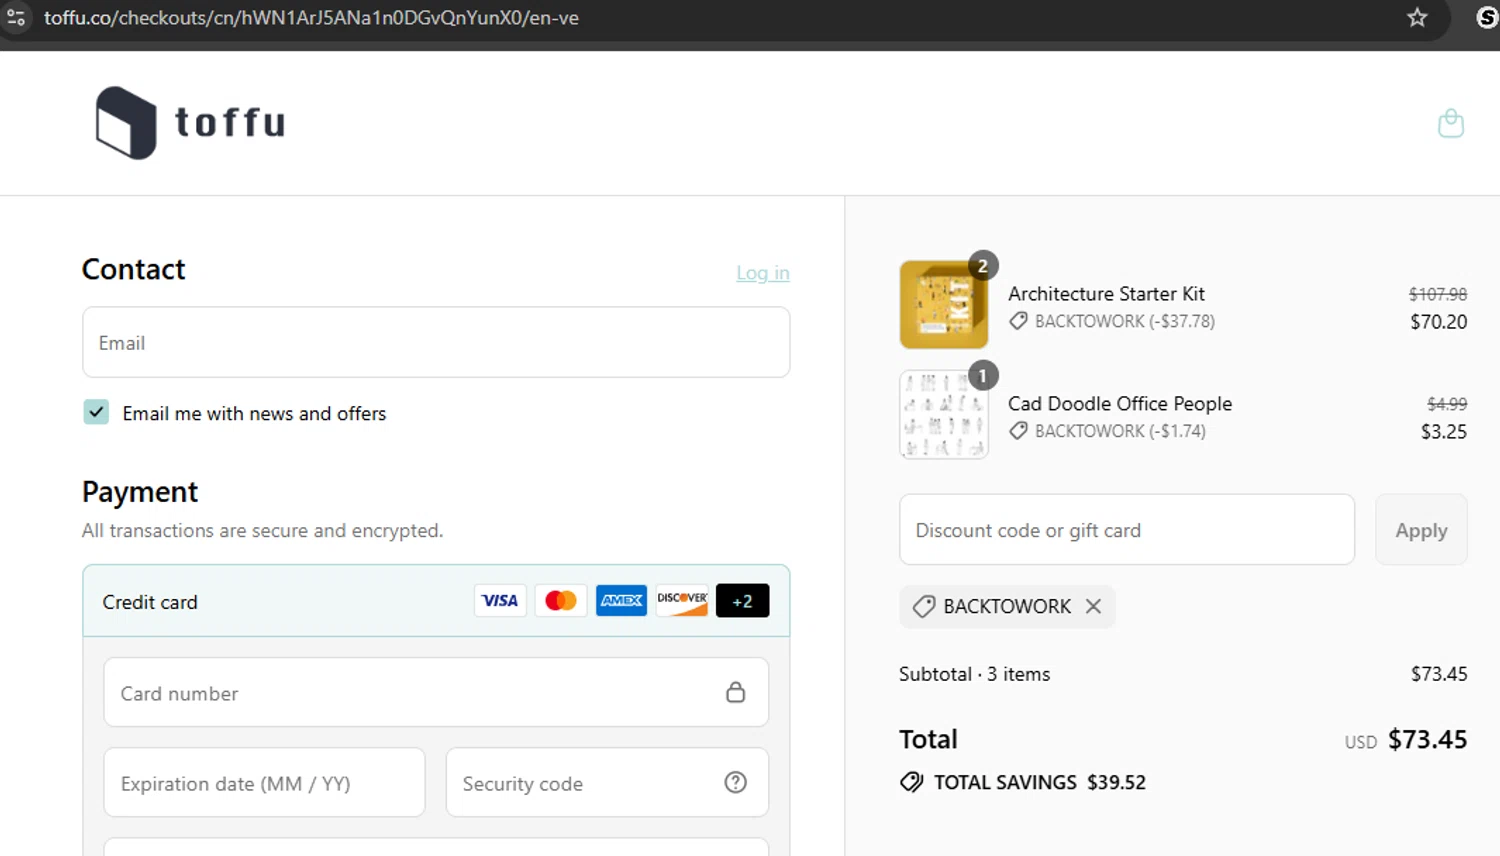Screen dimensions: 1500x856
Task: Click the quantity badge 1 on Cad Doodle
Action: click(983, 375)
